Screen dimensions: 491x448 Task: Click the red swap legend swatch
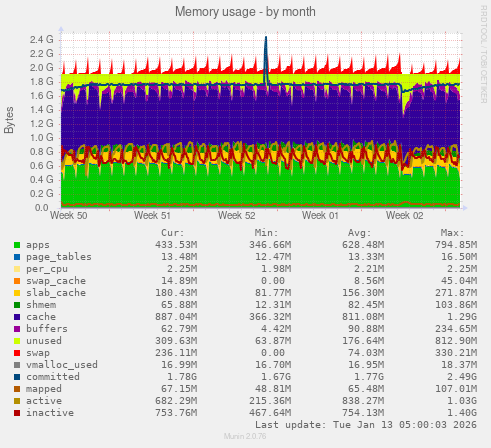click(x=17, y=353)
